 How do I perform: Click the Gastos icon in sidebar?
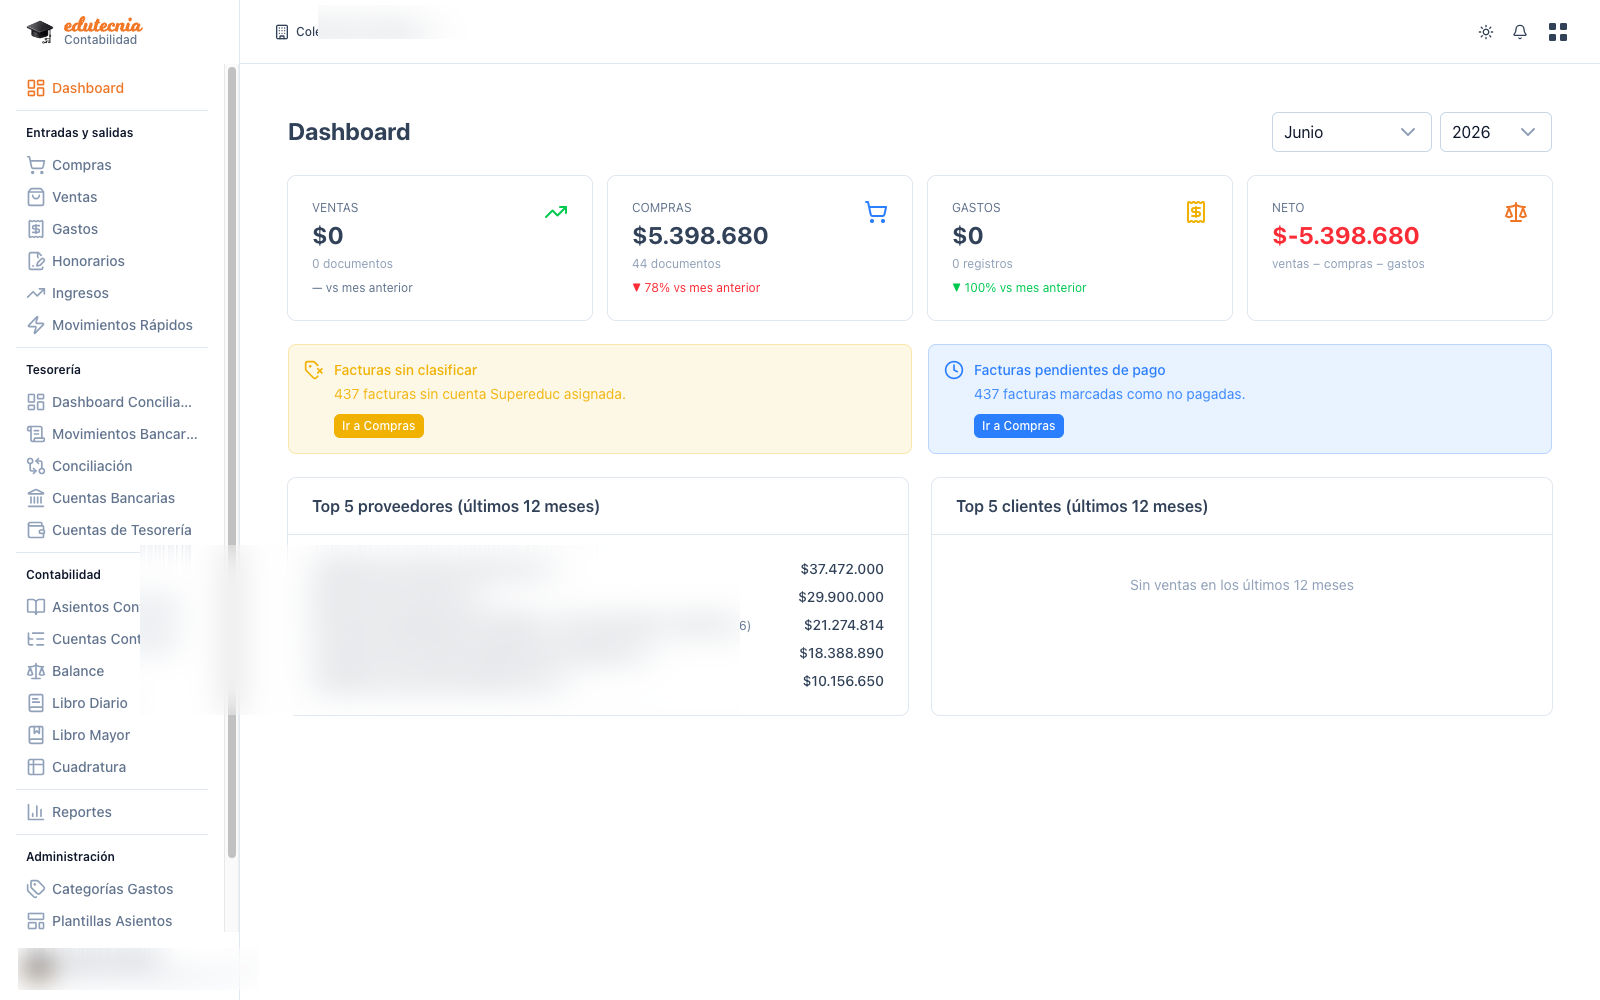click(x=36, y=229)
